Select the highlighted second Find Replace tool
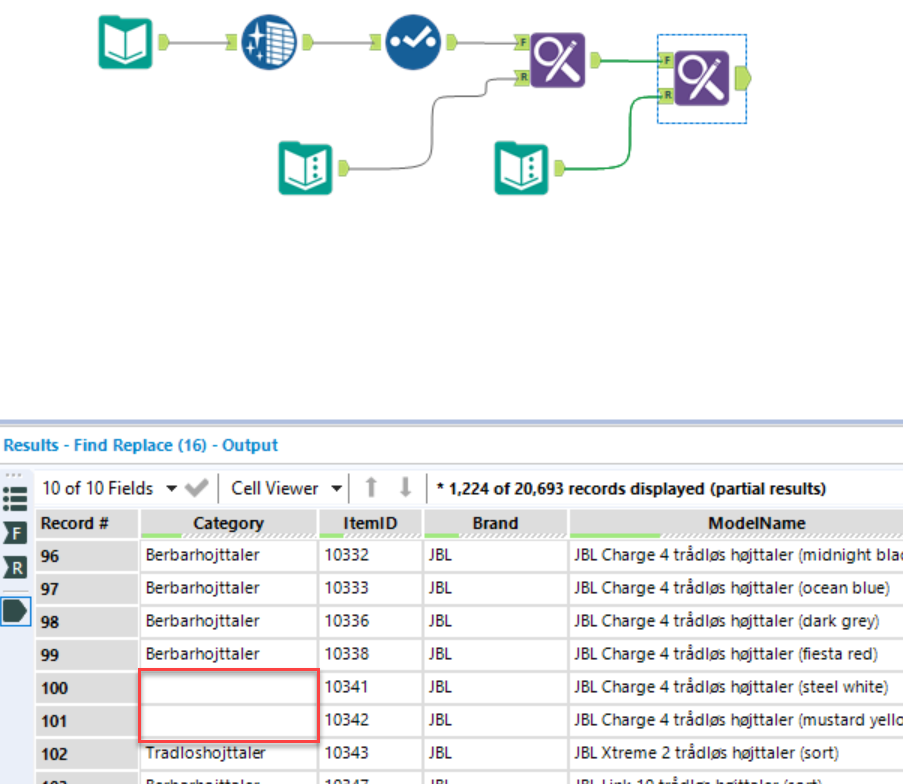The width and height of the screenshot is (903, 784). (702, 78)
